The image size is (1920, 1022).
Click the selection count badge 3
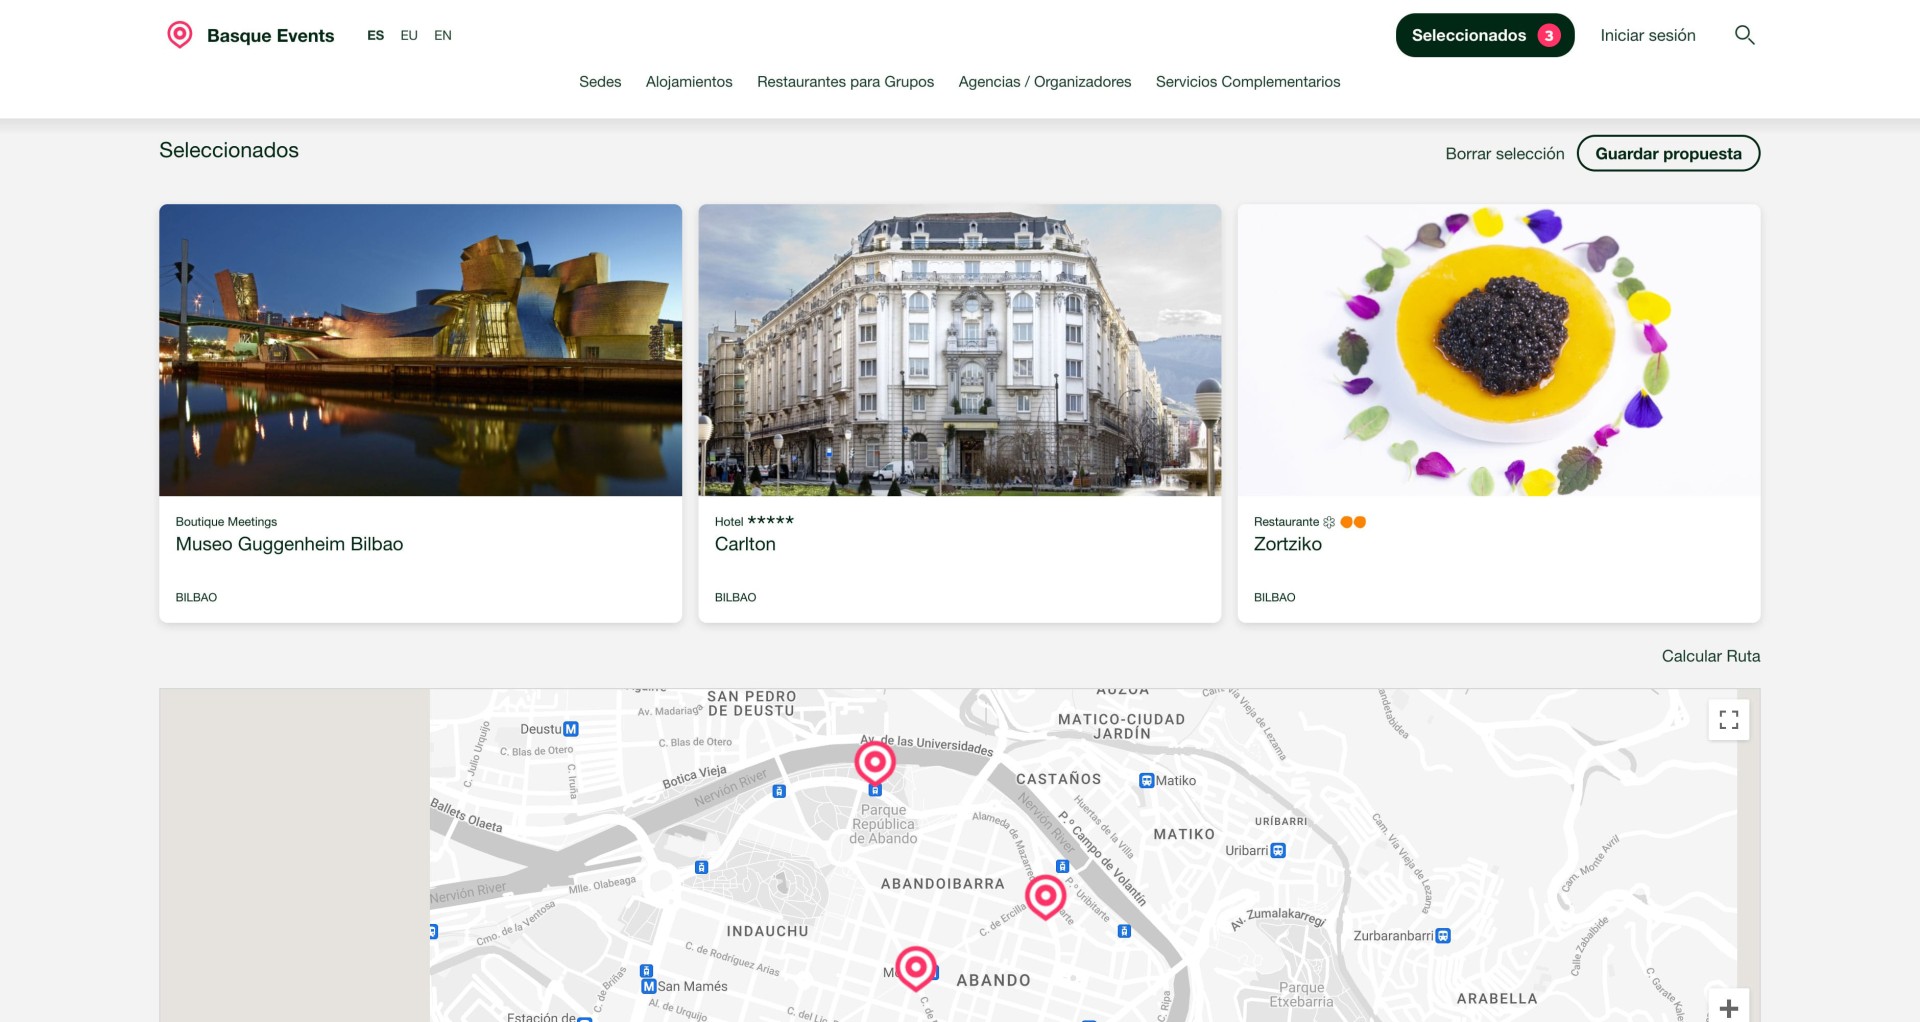(1548, 35)
